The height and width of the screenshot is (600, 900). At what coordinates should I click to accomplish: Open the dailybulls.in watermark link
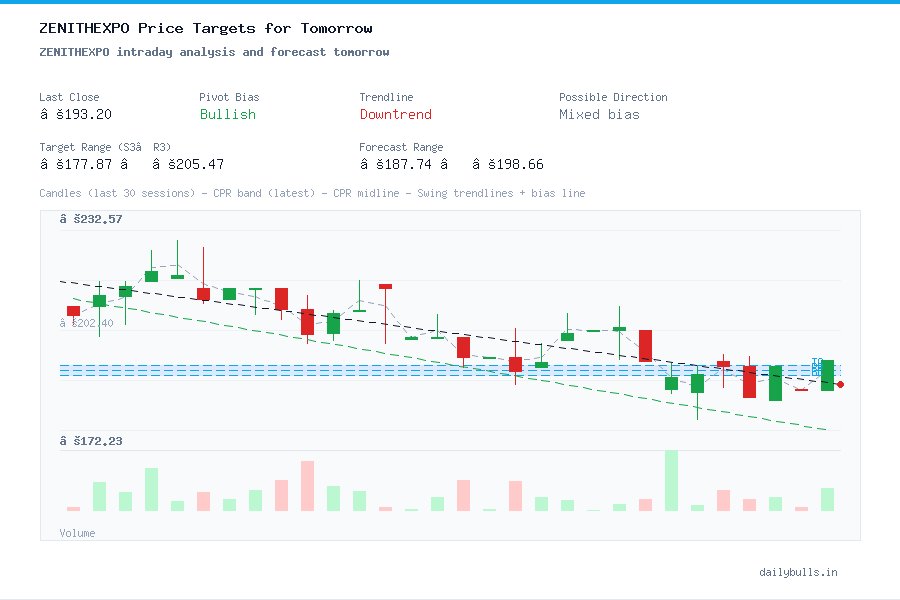(x=799, y=572)
